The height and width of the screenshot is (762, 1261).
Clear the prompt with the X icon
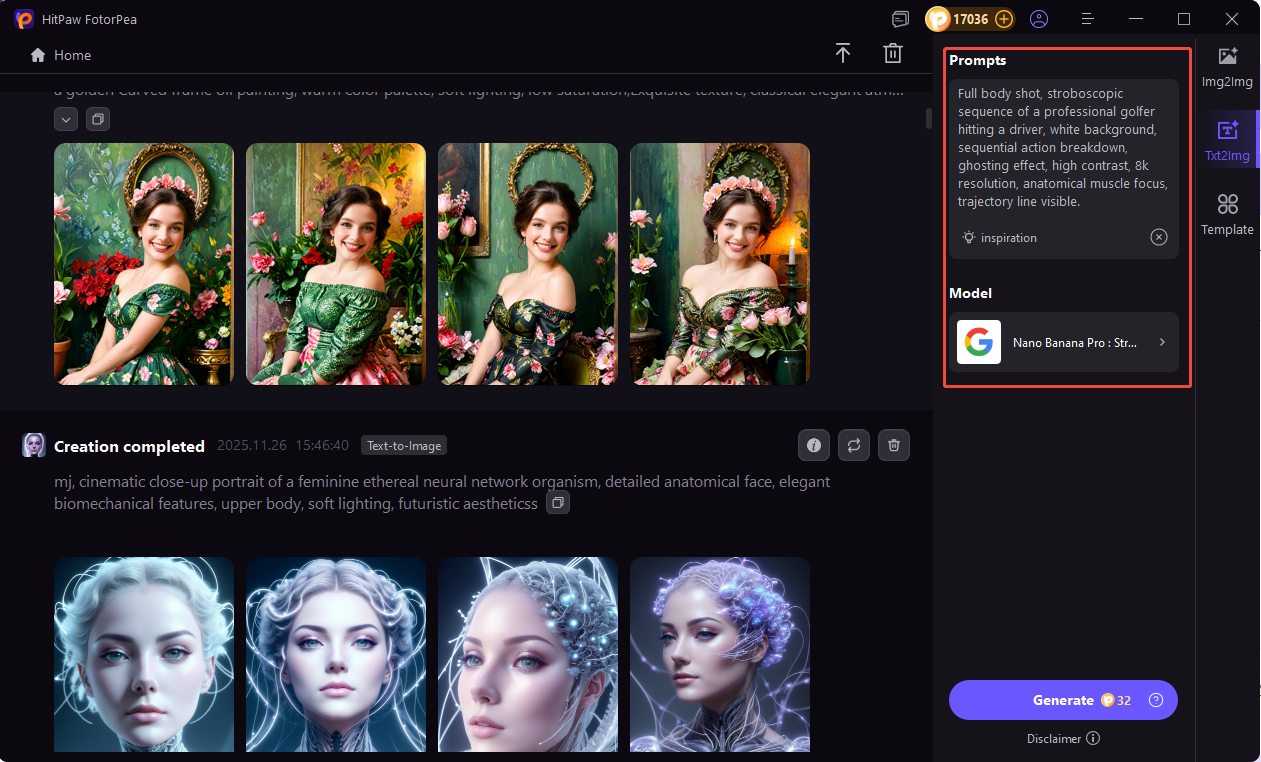point(1158,237)
